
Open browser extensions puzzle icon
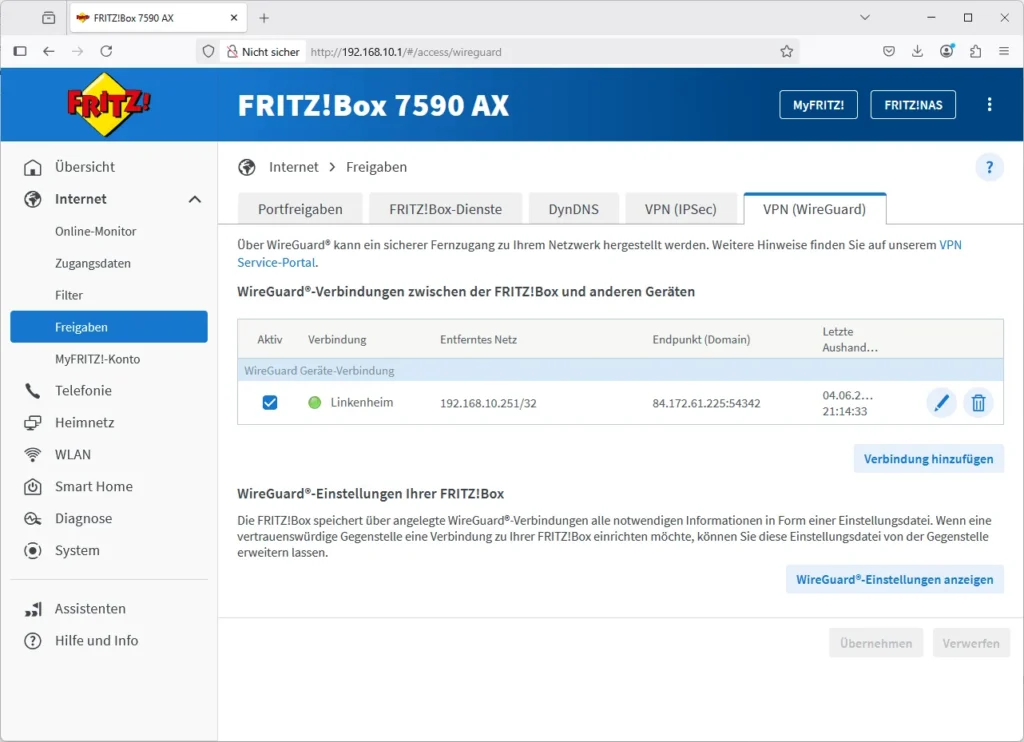click(976, 51)
